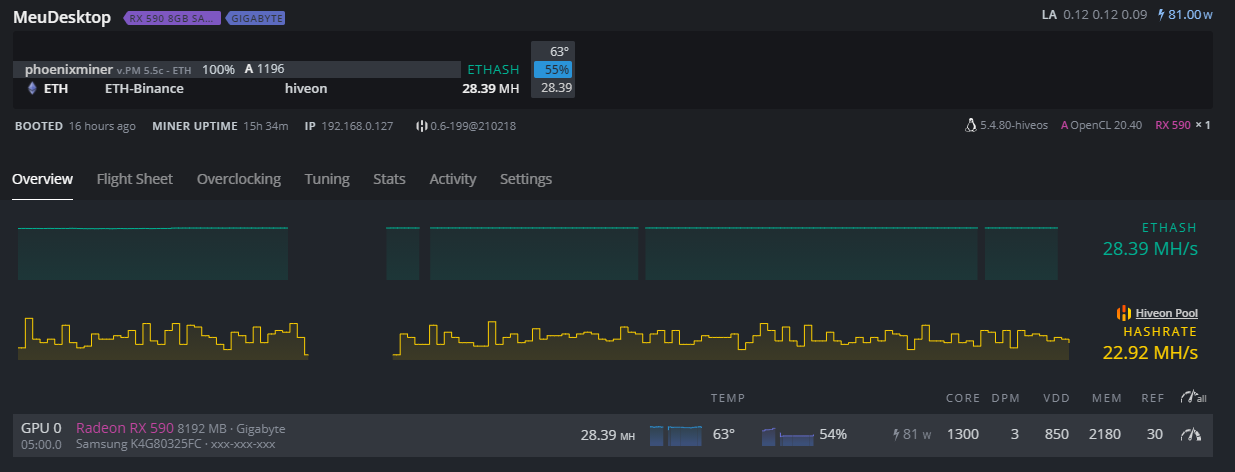This screenshot has height=472, width=1235.
Task: Go to the Tuning tab
Action: 327,179
